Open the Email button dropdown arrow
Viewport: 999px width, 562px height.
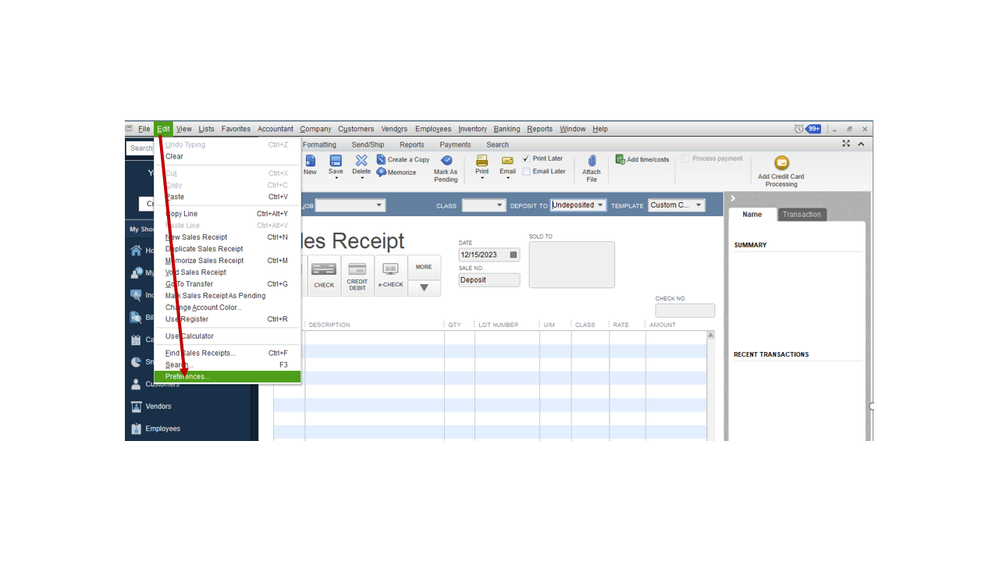[507, 178]
